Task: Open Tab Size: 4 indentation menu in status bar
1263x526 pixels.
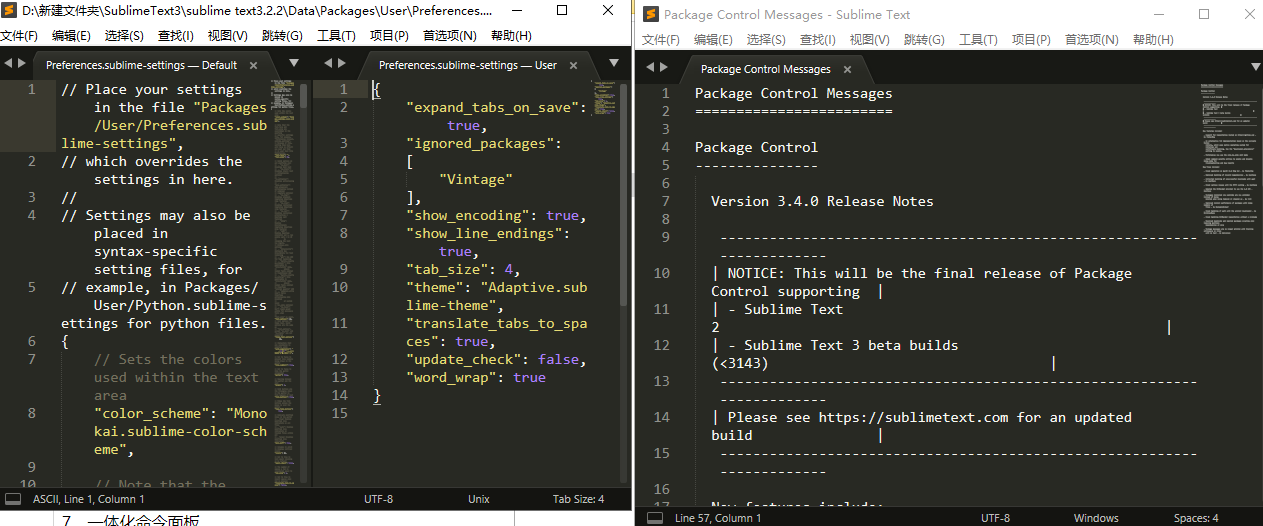Action: [579, 498]
